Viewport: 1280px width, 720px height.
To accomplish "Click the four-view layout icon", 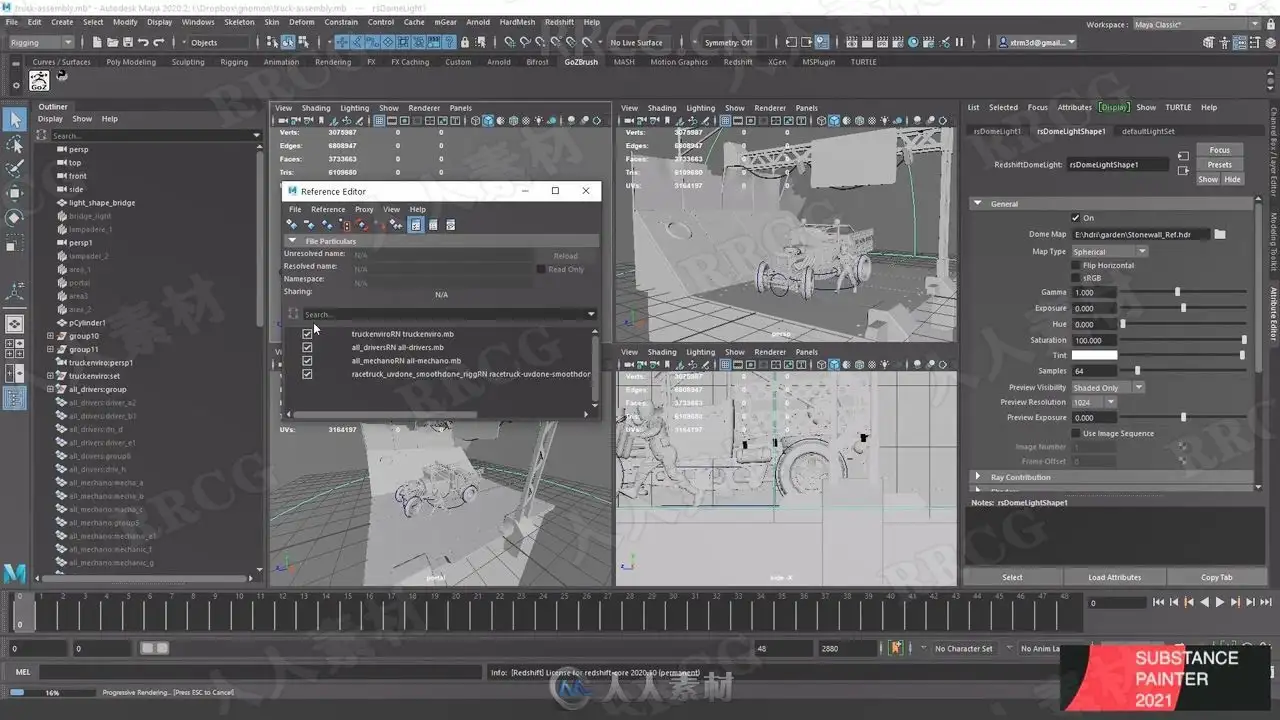I will 15,348.
